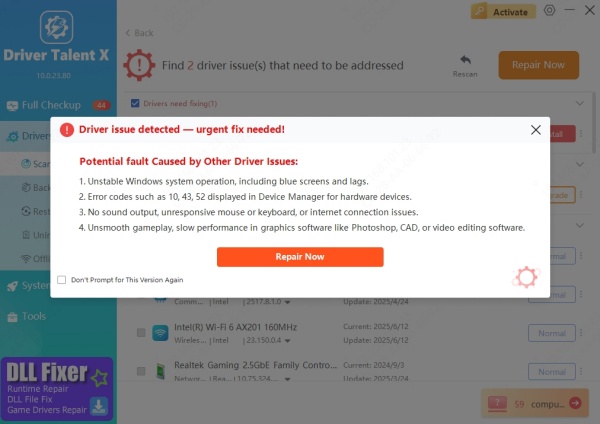Screen dimensions: 600x424
Task: Toggle checkbox for Realtek Gaming 2.5GbE driver
Action: (x=141, y=371)
